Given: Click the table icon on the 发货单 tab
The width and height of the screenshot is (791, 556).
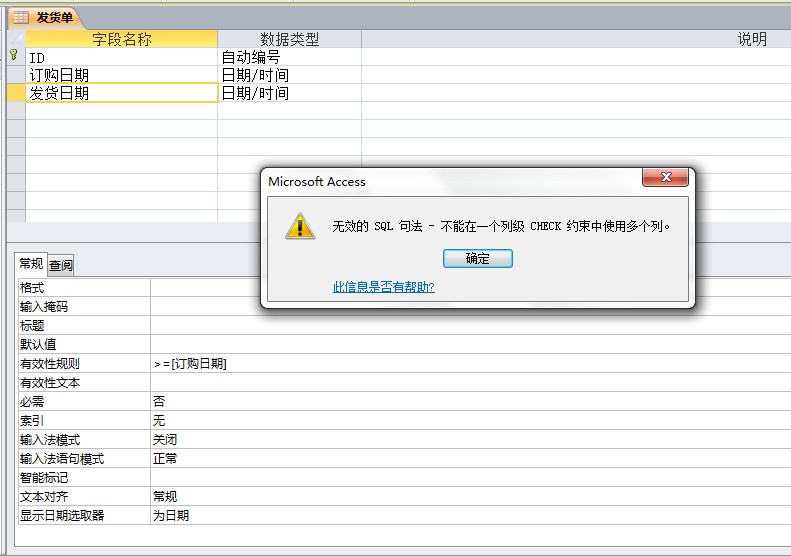Looking at the screenshot, I should (x=21, y=17).
